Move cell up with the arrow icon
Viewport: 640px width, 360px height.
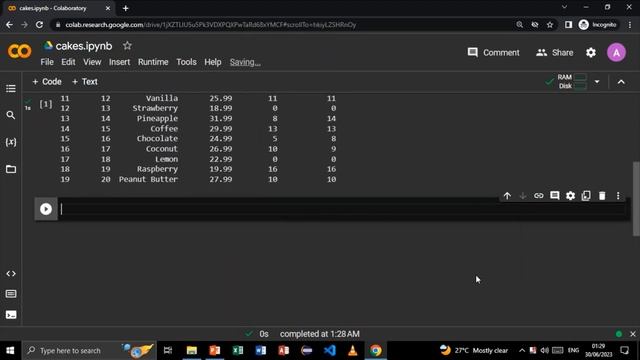(x=507, y=196)
